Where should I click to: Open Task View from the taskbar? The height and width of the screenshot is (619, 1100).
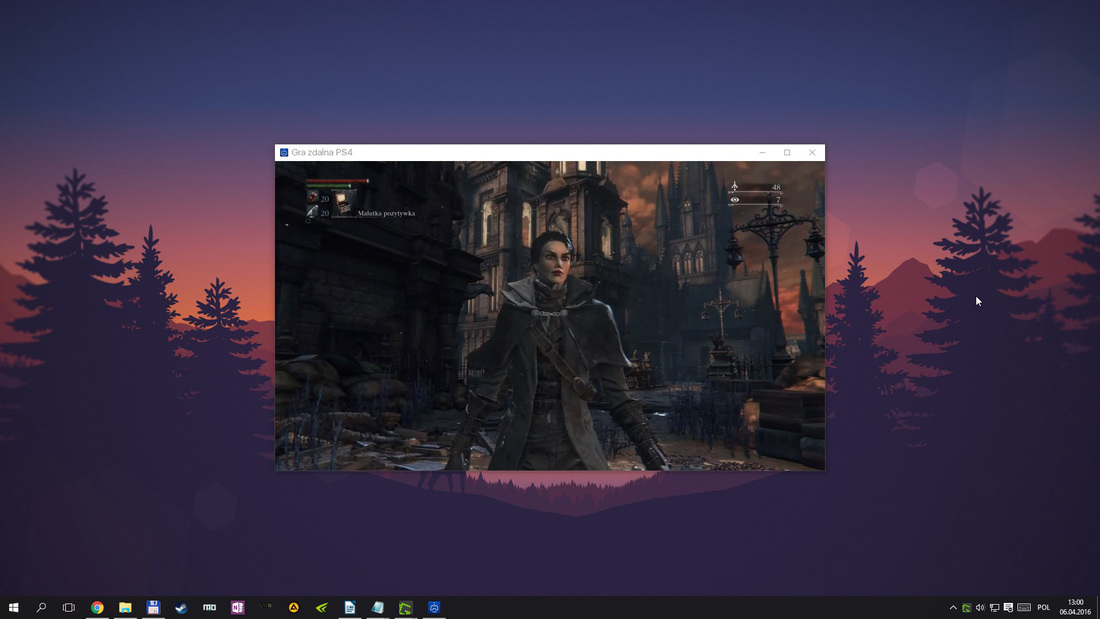[69, 608]
